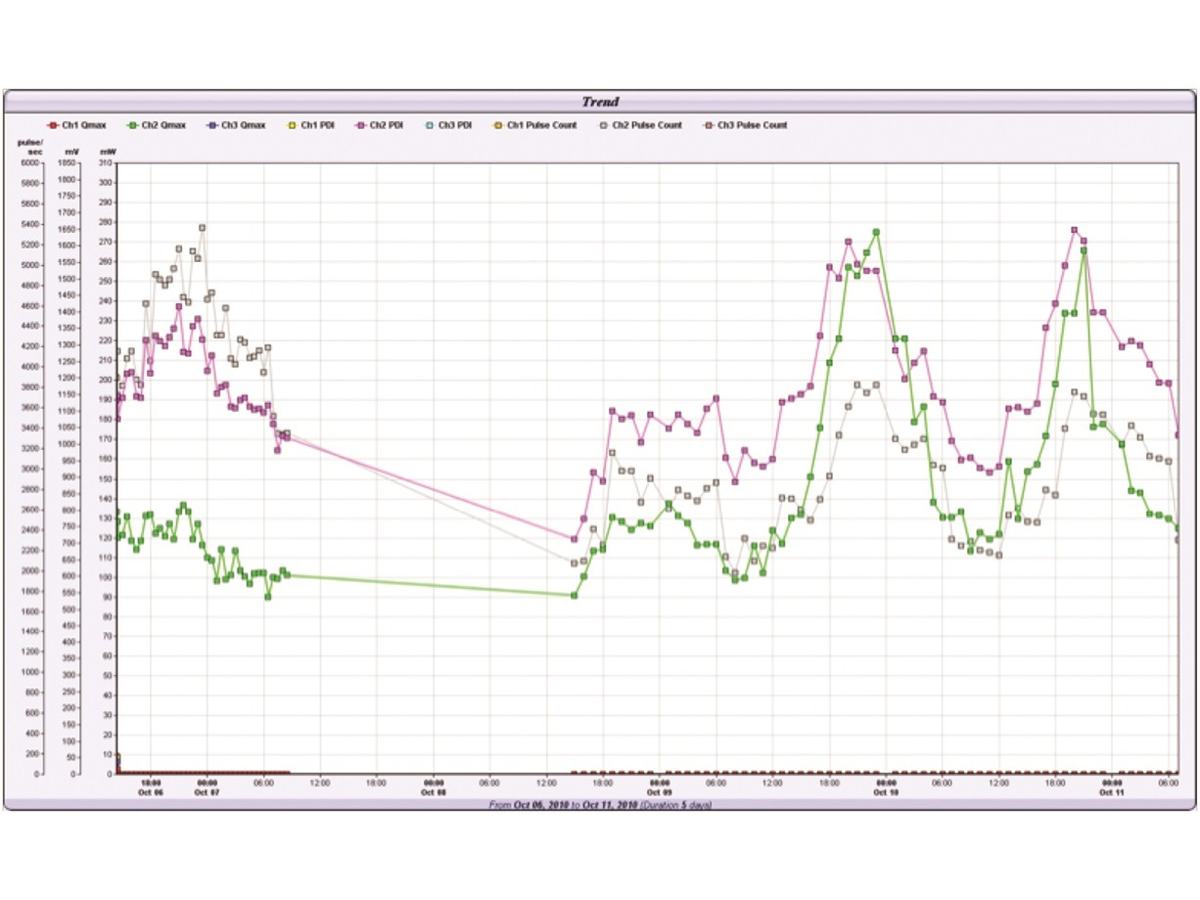The width and height of the screenshot is (1200, 900).
Task: Click the 'Oct 10' time axis label
Action: click(x=886, y=792)
